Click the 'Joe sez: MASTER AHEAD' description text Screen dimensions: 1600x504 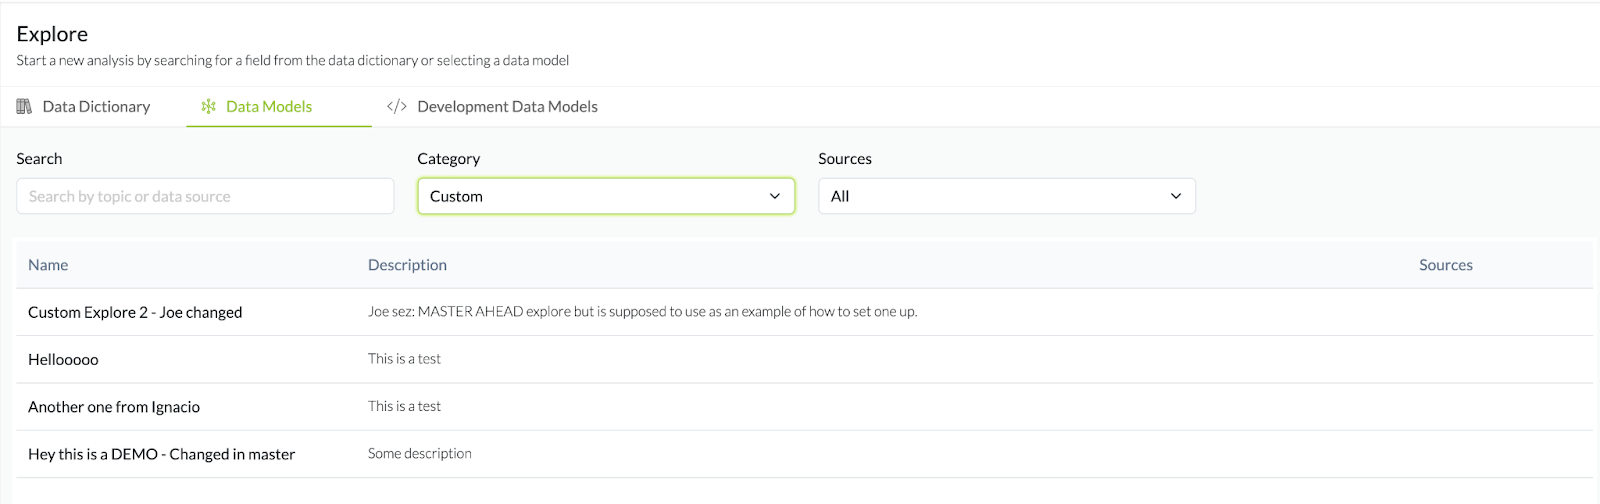(642, 312)
